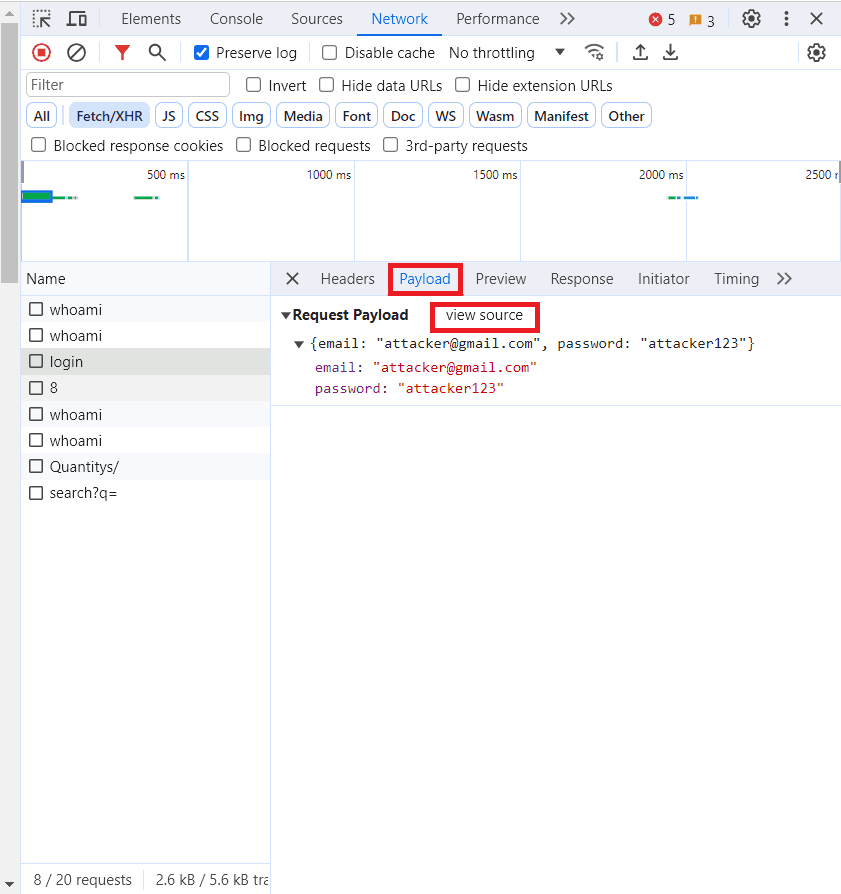
Task: Open Network panel settings gear
Action: point(816,52)
